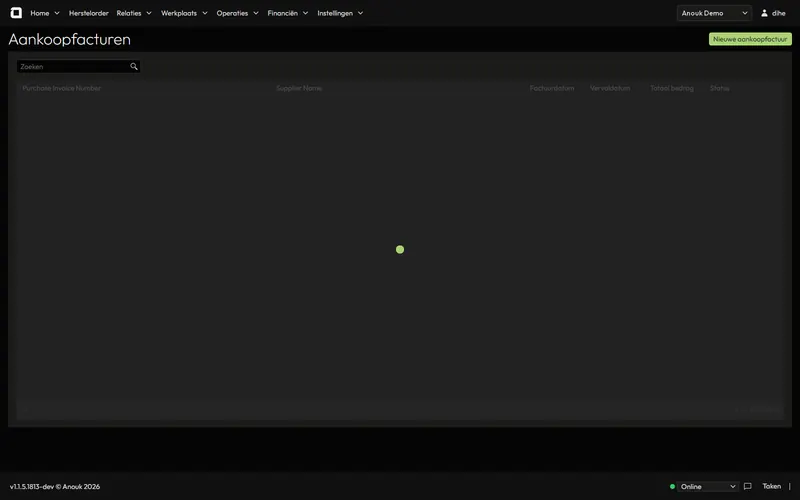The height and width of the screenshot is (500, 800).
Task: Open the Herstelorder page
Action: pos(89,13)
